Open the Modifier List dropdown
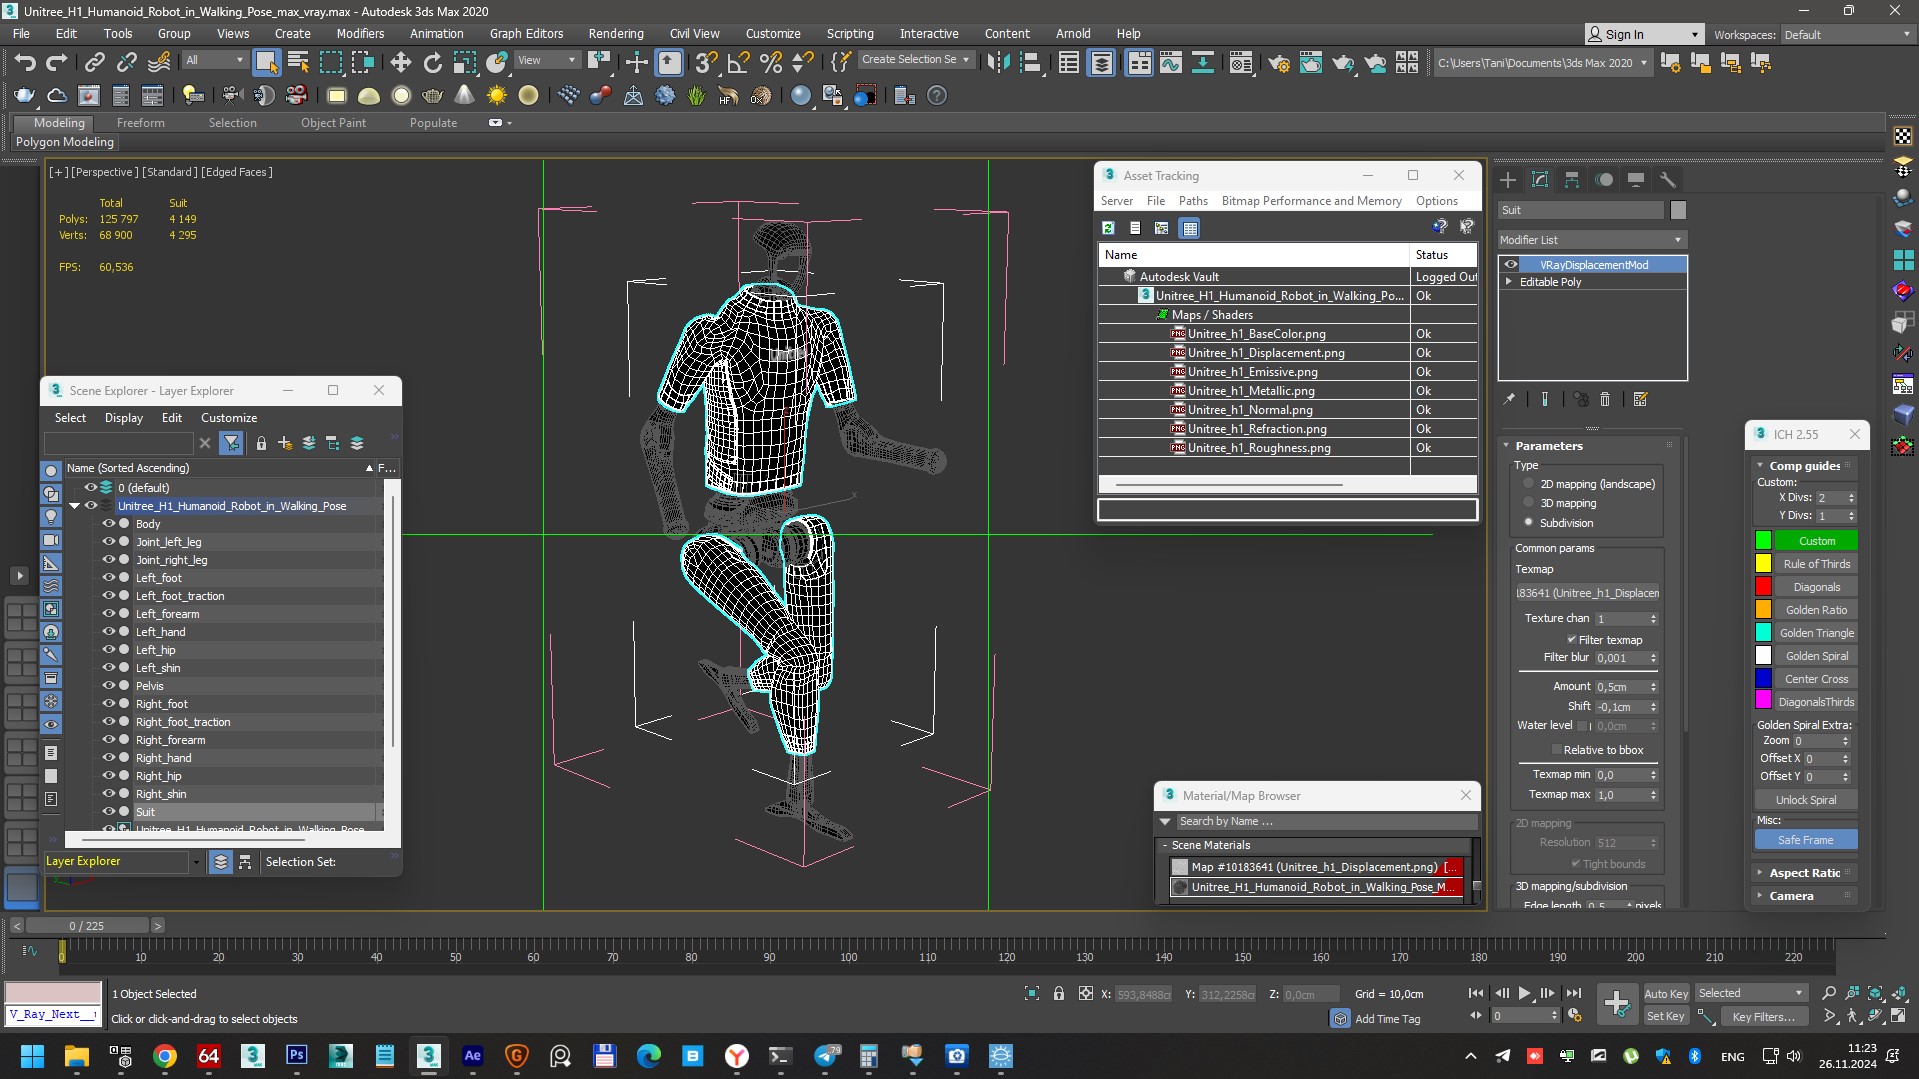1919x1079 pixels. coord(1592,240)
